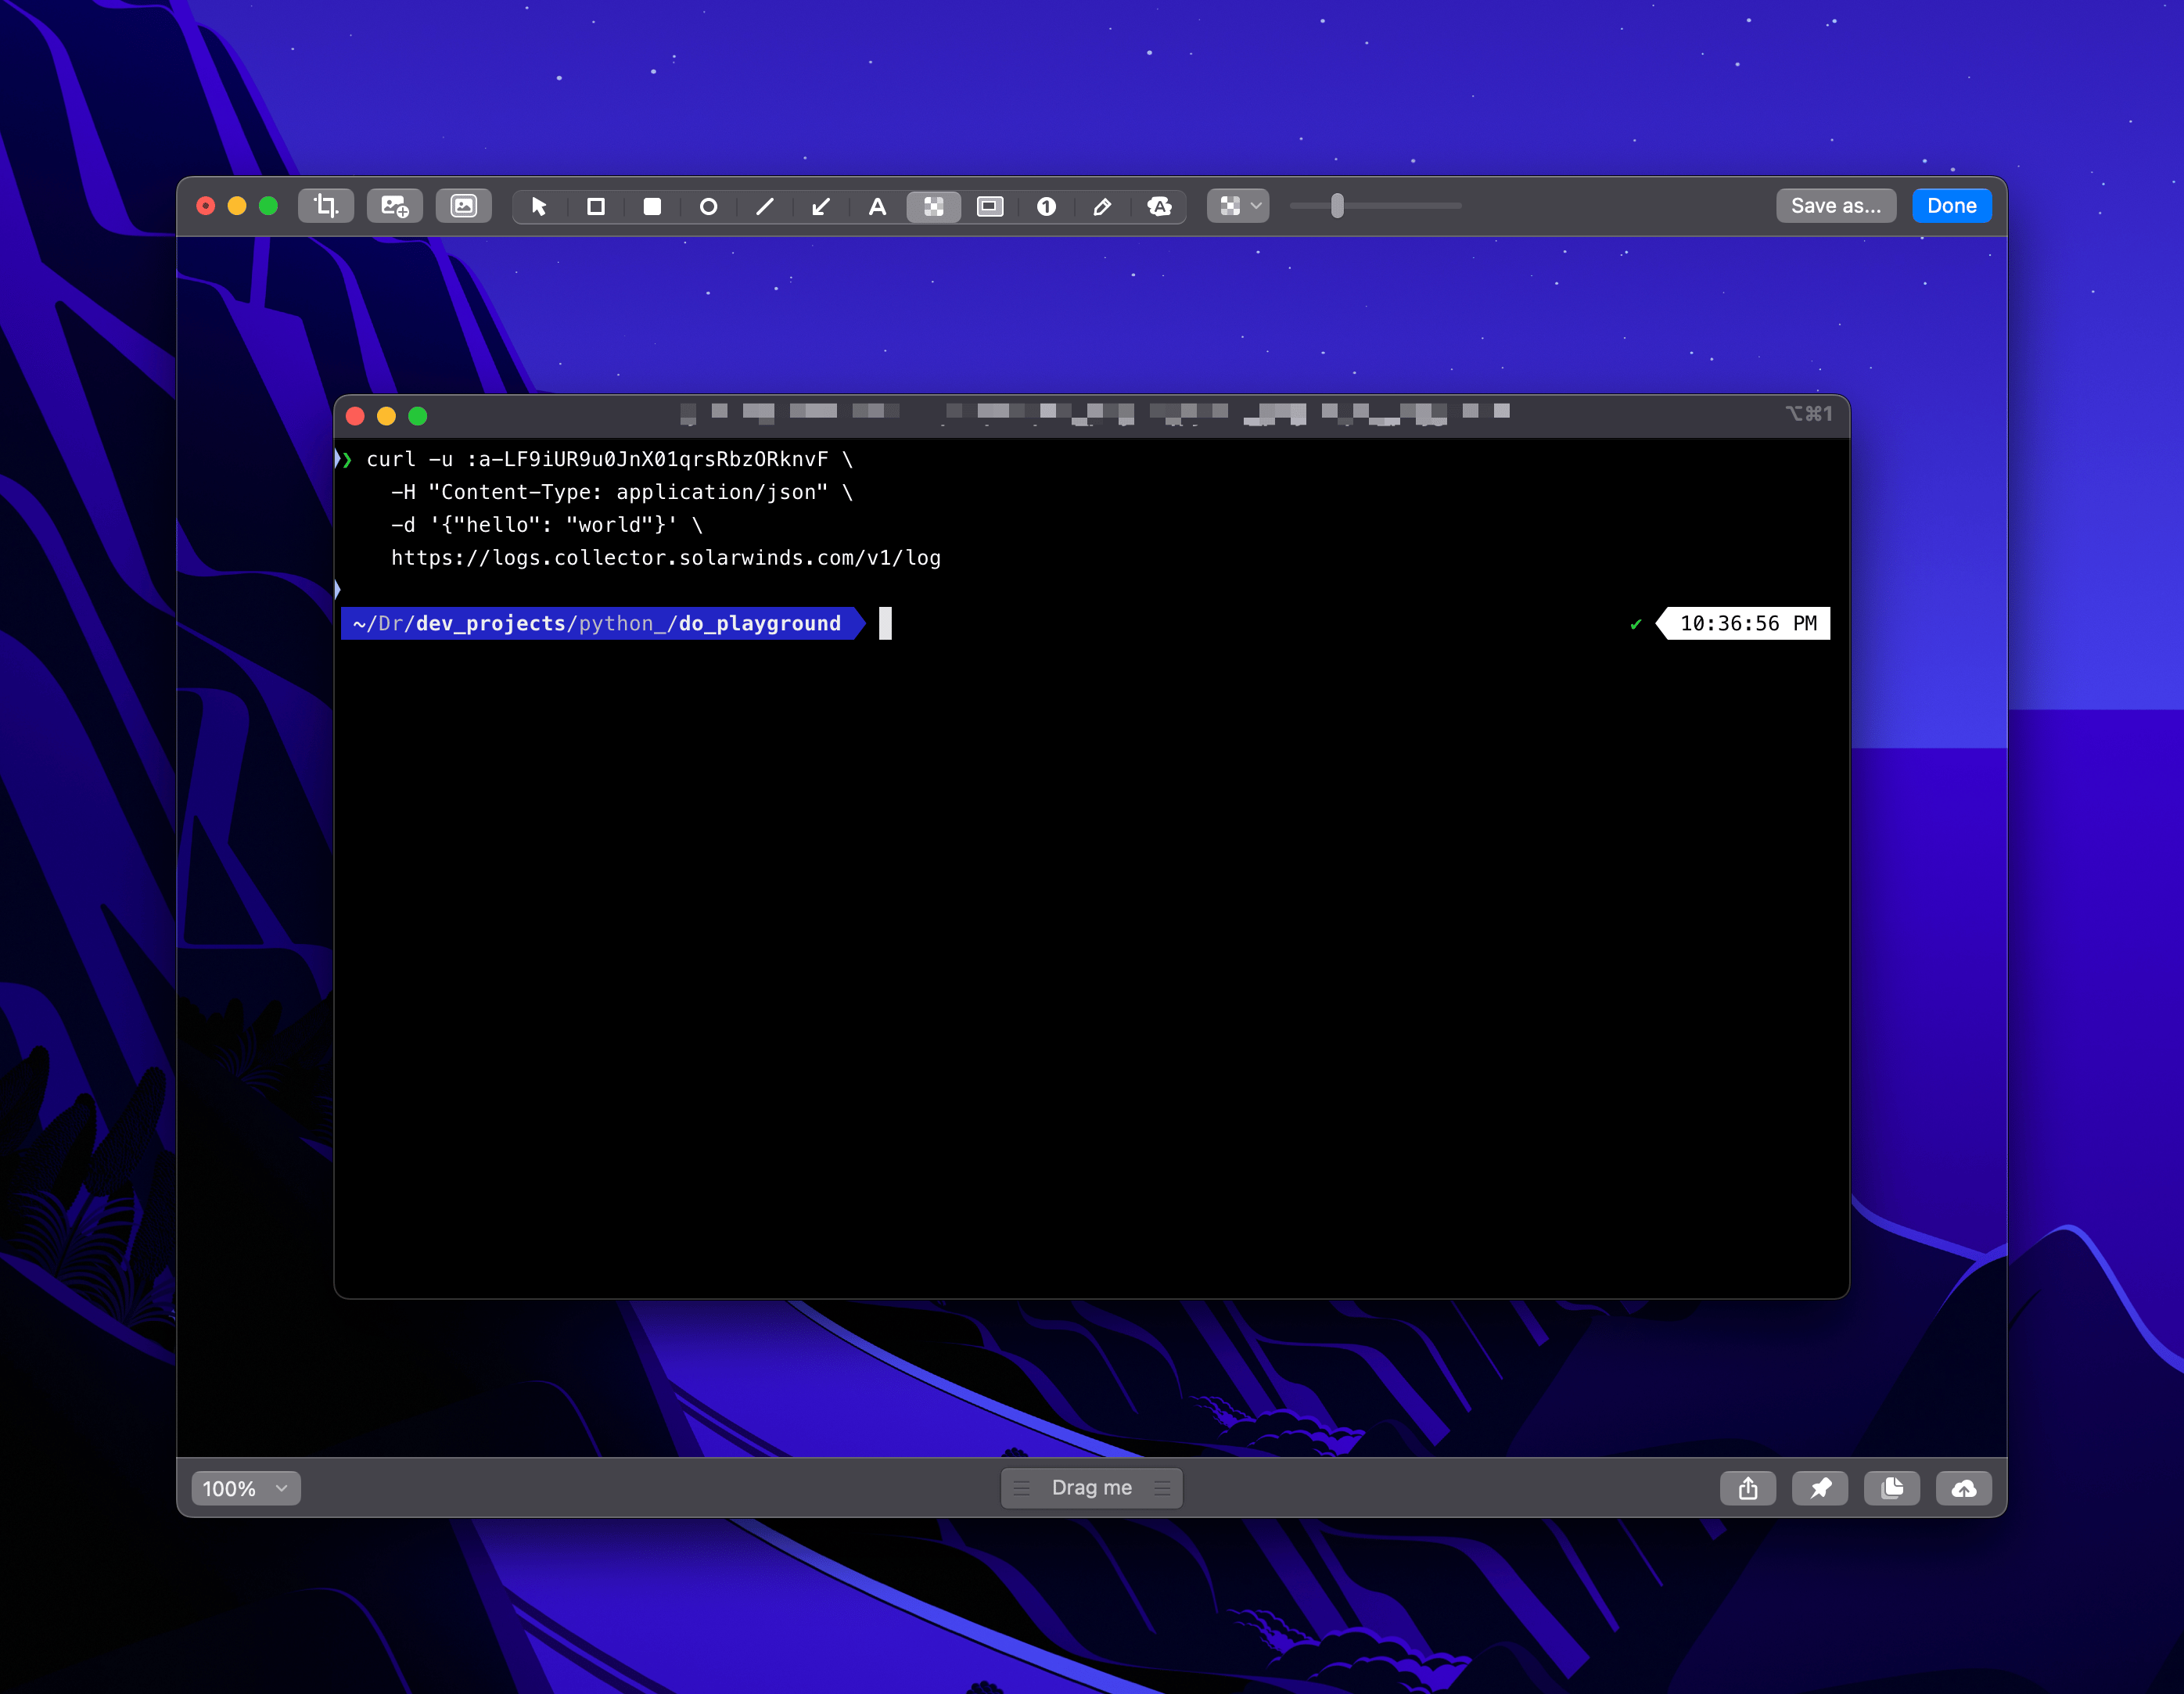Open the pixelate style dropdown
Image resolution: width=2184 pixels, height=1694 pixels.
pos(1238,206)
